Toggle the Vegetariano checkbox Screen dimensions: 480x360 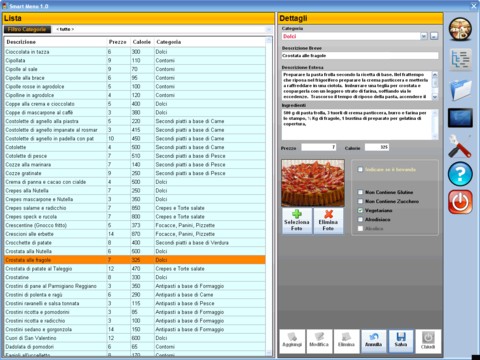tap(360, 211)
